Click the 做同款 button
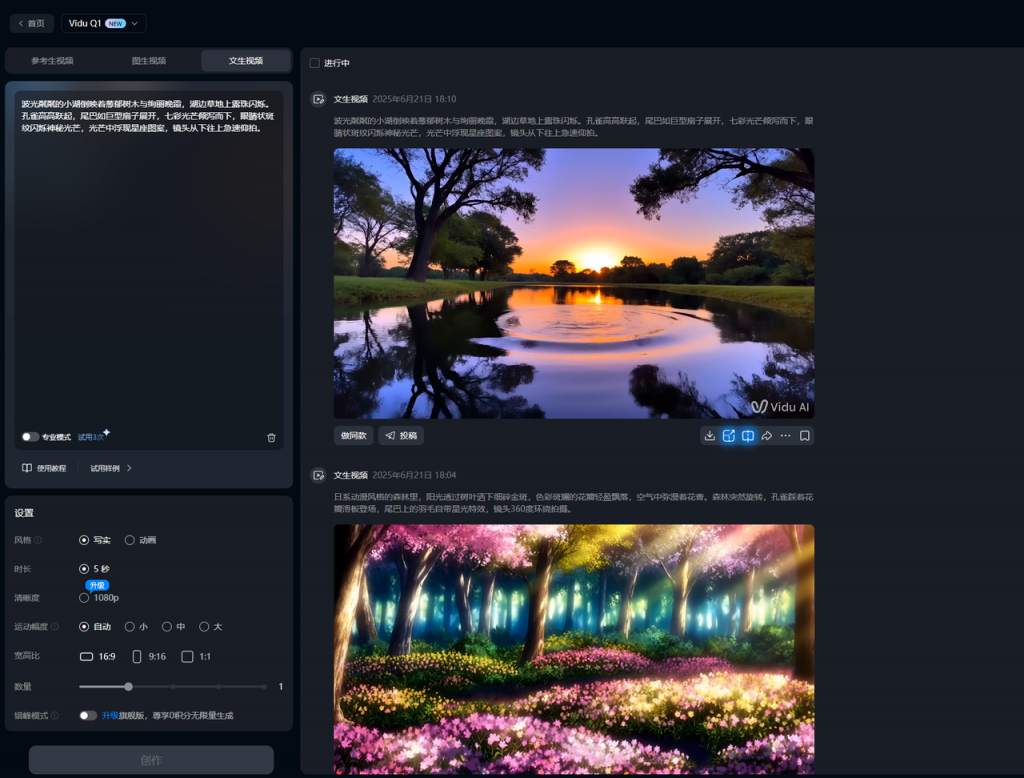Image resolution: width=1024 pixels, height=778 pixels. coord(353,436)
